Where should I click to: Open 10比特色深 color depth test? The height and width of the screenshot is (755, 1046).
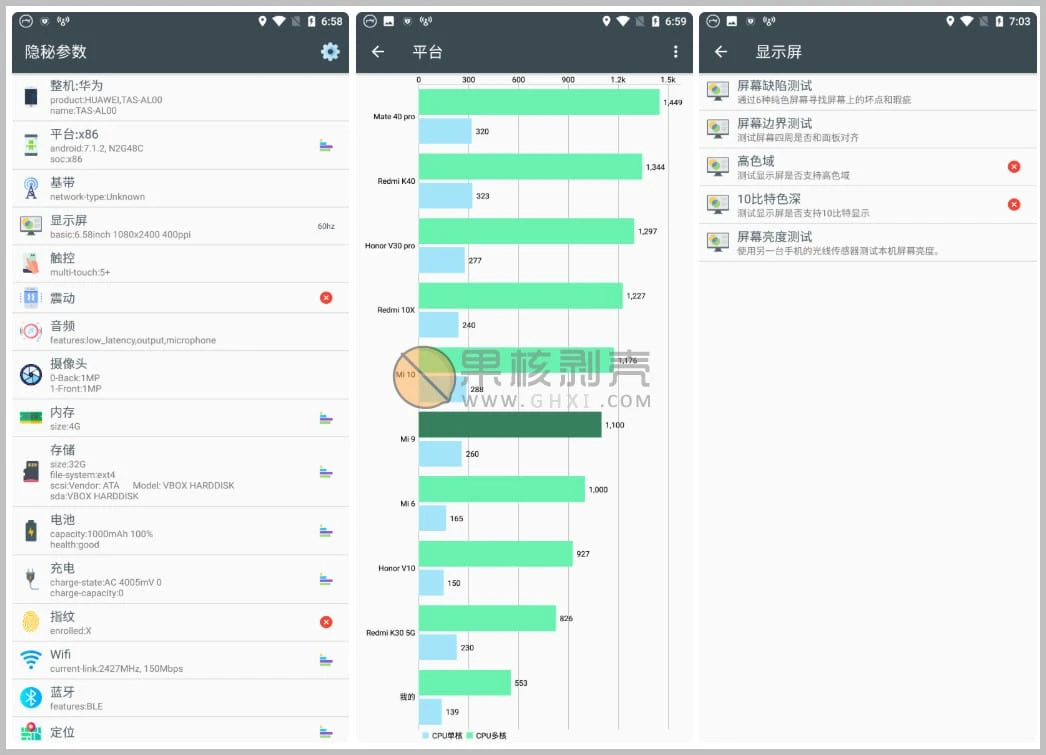pyautogui.click(x=868, y=205)
